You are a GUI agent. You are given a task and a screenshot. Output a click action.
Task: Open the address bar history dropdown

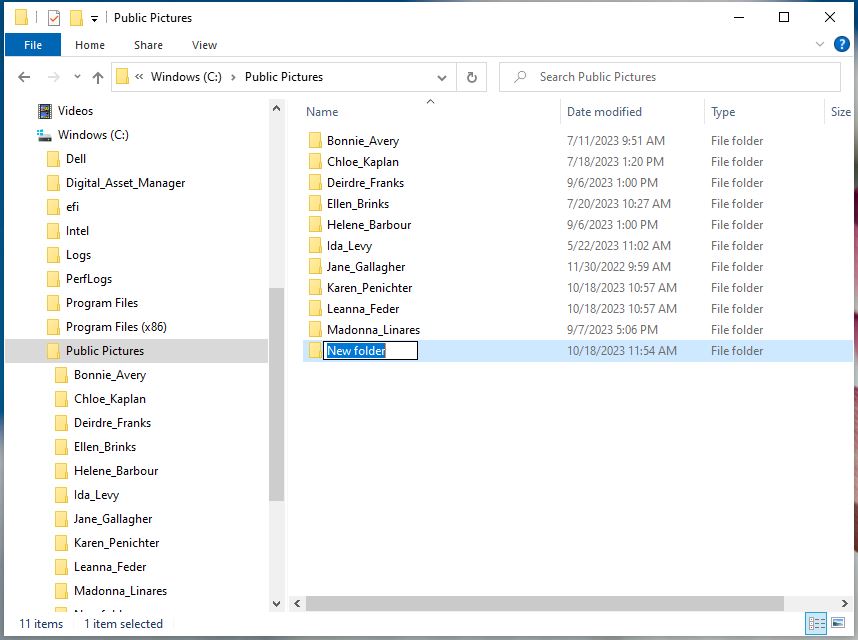[x=442, y=78]
